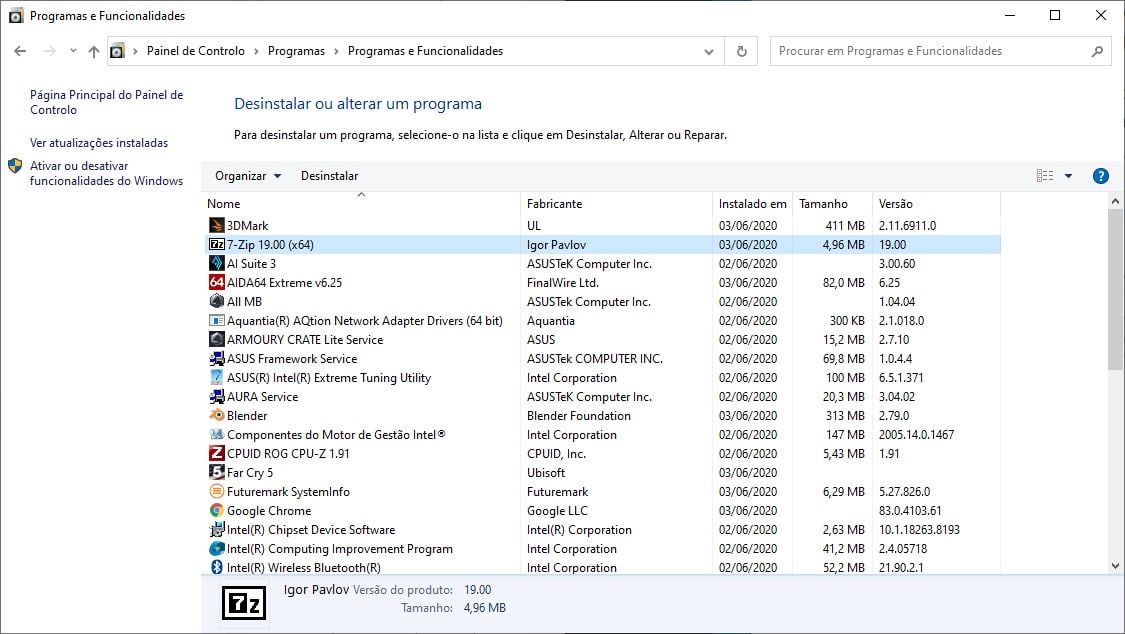This screenshot has width=1125, height=634.
Task: Click the ARMOURY CRATE Lite Service icon
Action: click(x=216, y=339)
